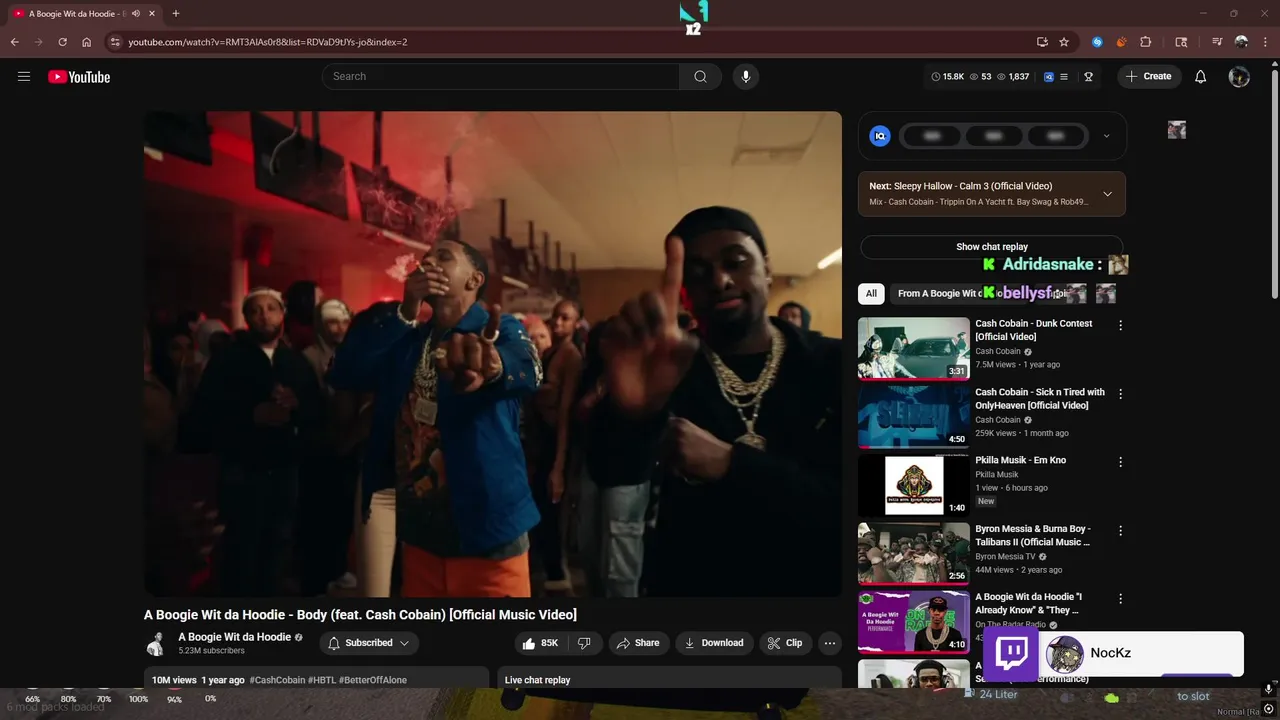This screenshot has width=1280, height=720.
Task: Open the Chrome profile avatar
Action: (x=1241, y=42)
